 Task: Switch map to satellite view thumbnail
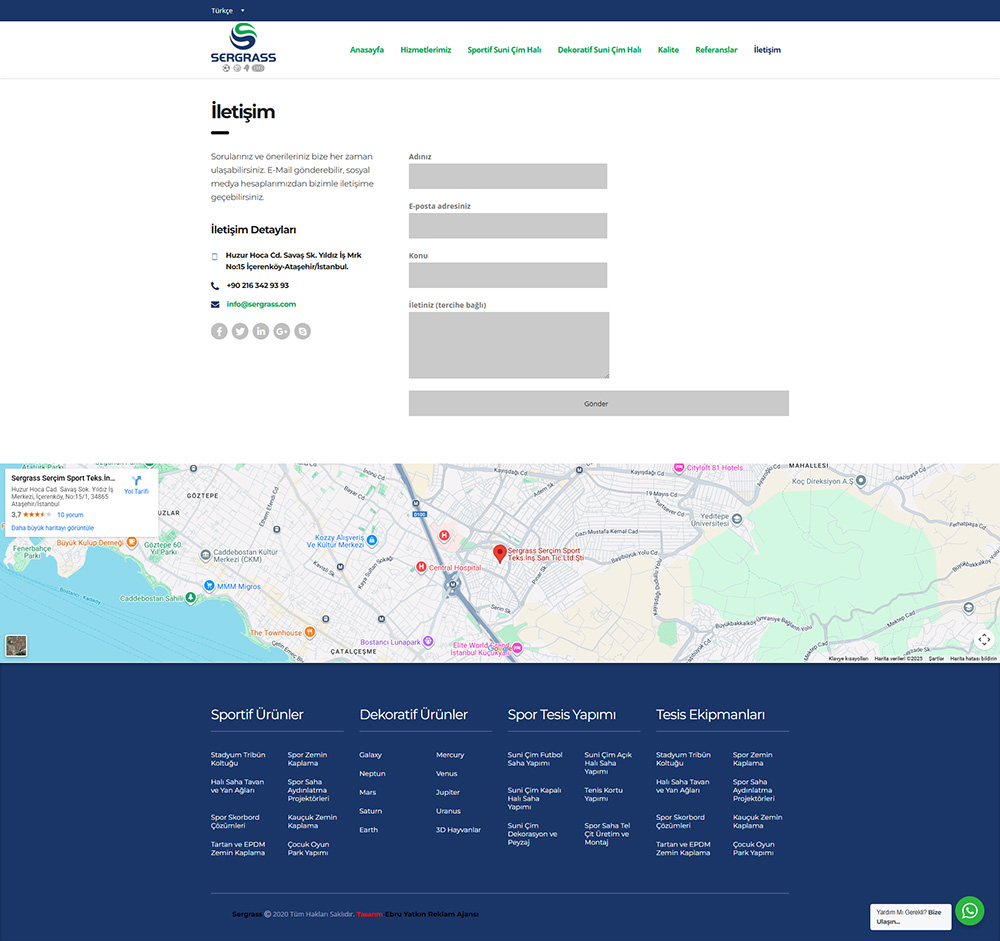click(16, 646)
